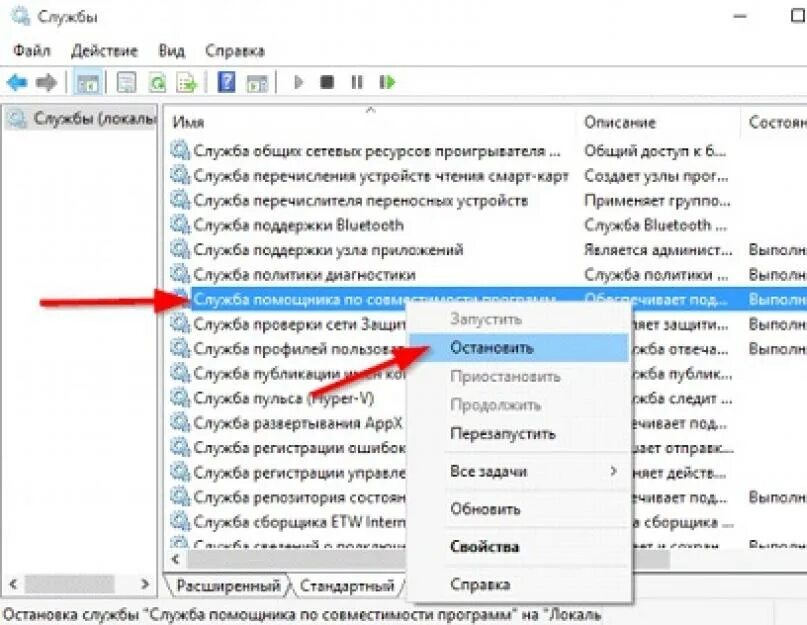Select Служба перечисления устройств чтения смарт-карт
The width and height of the screenshot is (807, 625).
click(381, 176)
